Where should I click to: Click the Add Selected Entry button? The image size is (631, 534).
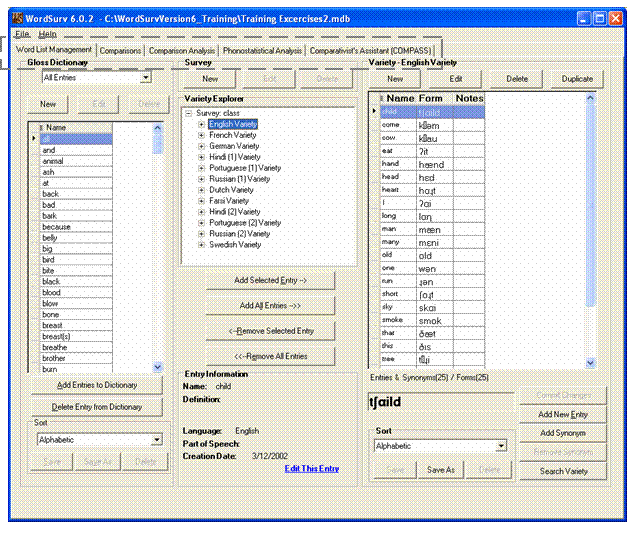[x=270, y=281]
